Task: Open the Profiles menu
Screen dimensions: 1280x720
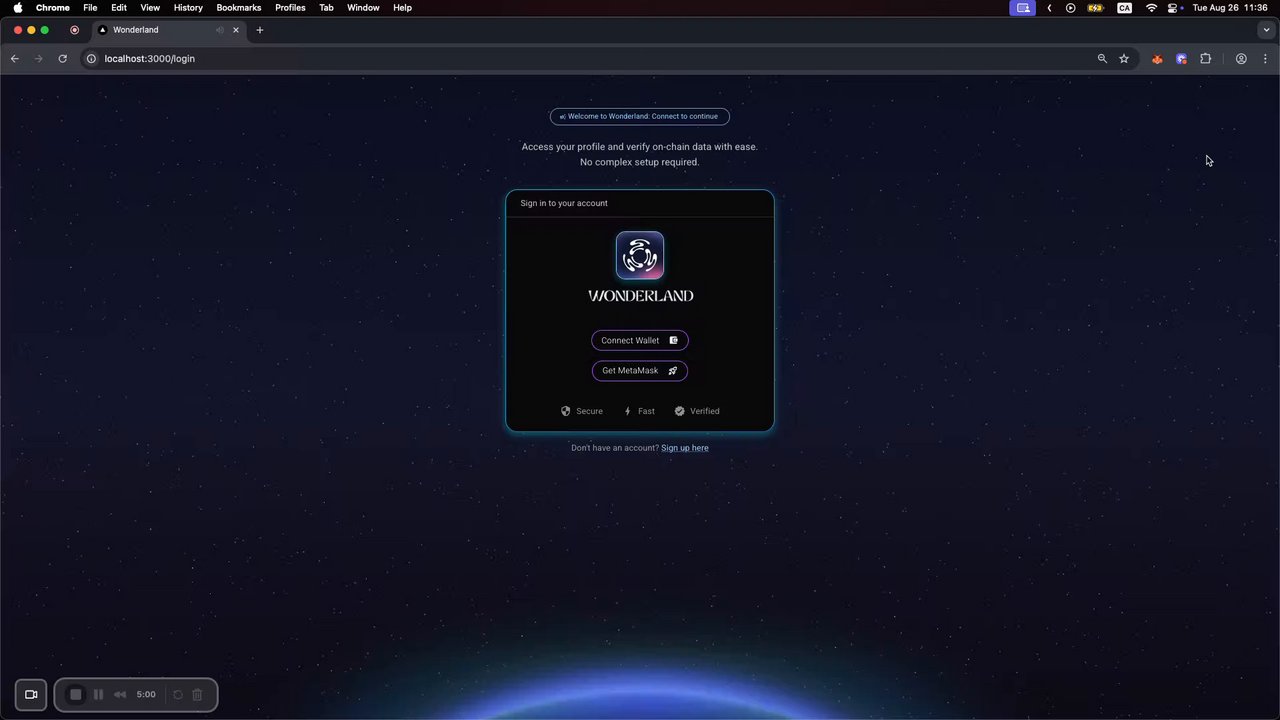Action: pos(290,7)
